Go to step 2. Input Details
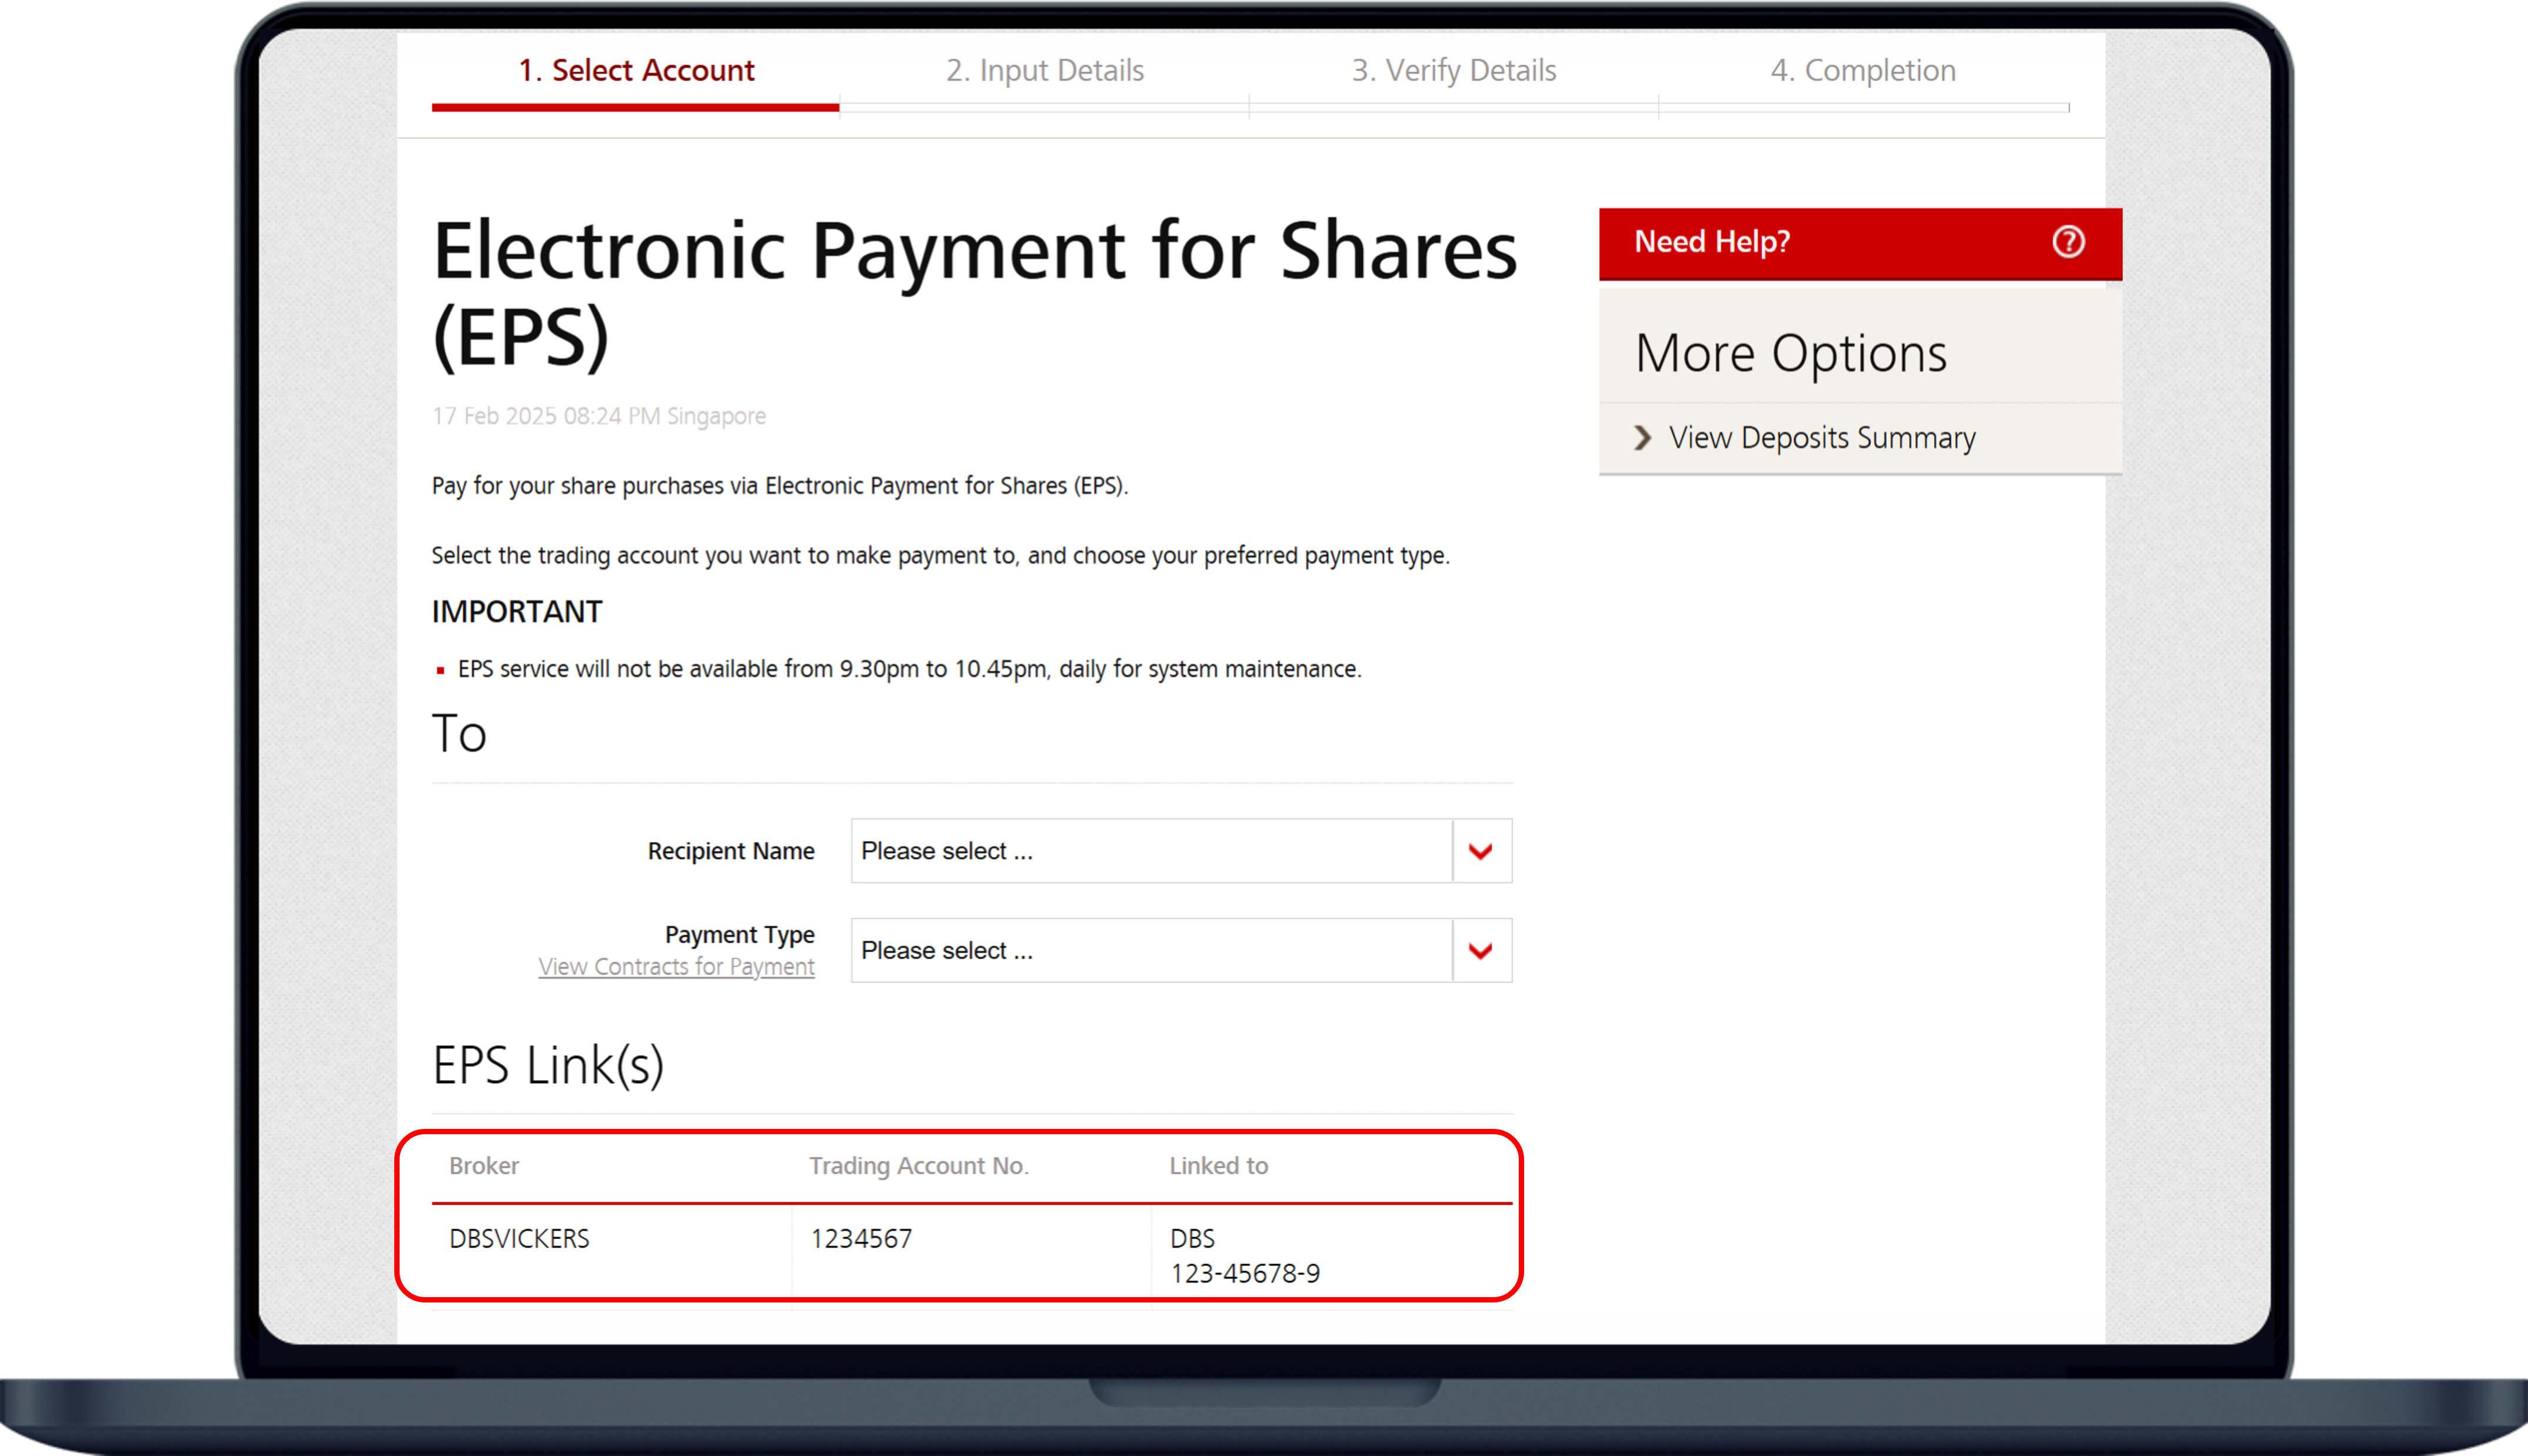Screen dimensions: 2528x1456 point(1044,71)
